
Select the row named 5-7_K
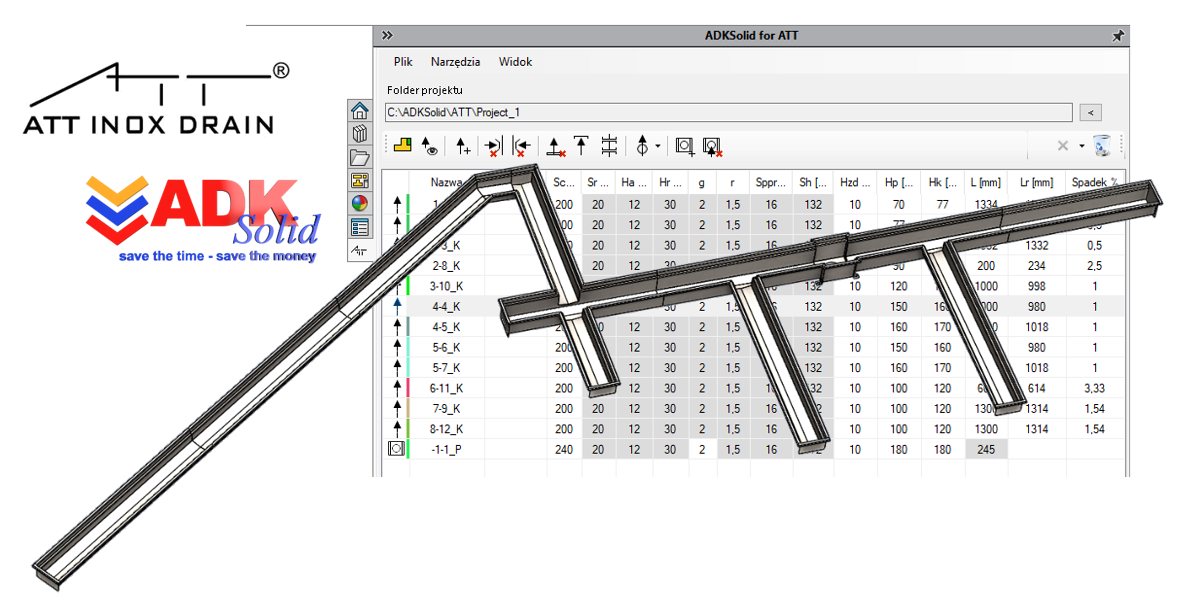pos(752,368)
